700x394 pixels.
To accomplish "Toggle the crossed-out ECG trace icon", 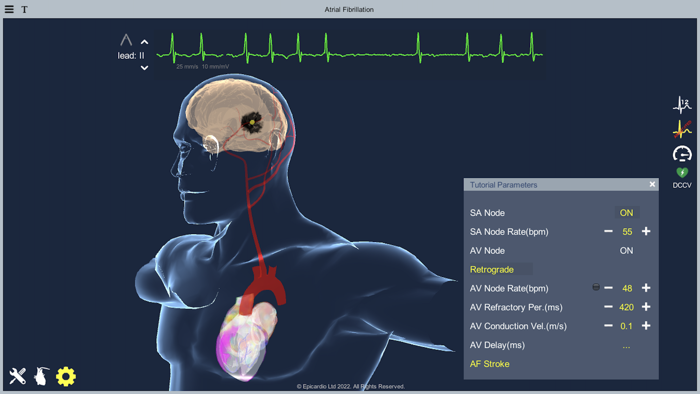I will [682, 129].
